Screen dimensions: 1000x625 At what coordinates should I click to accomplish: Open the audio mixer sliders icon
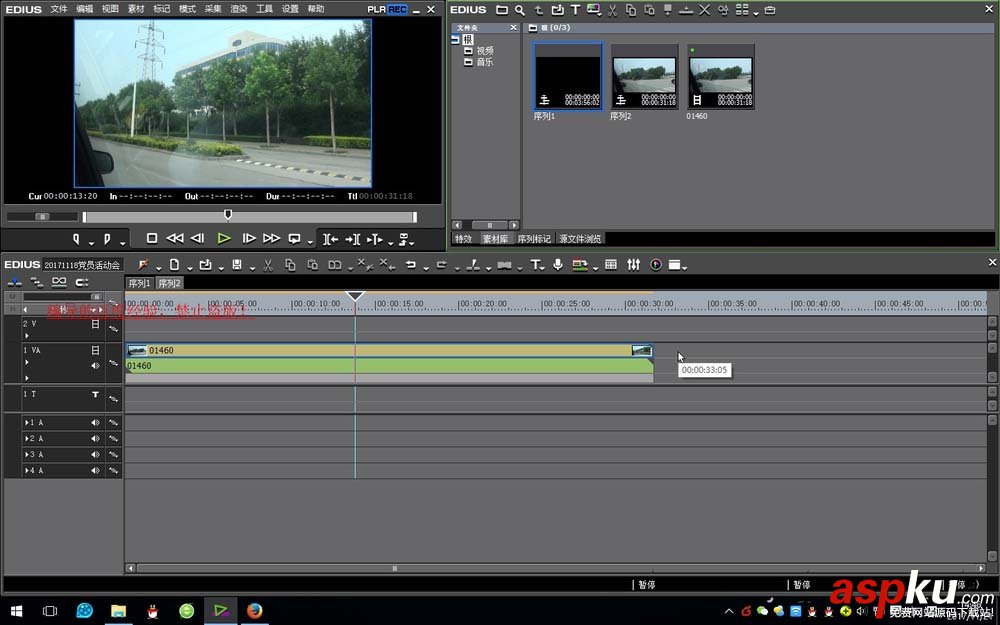click(x=633, y=265)
